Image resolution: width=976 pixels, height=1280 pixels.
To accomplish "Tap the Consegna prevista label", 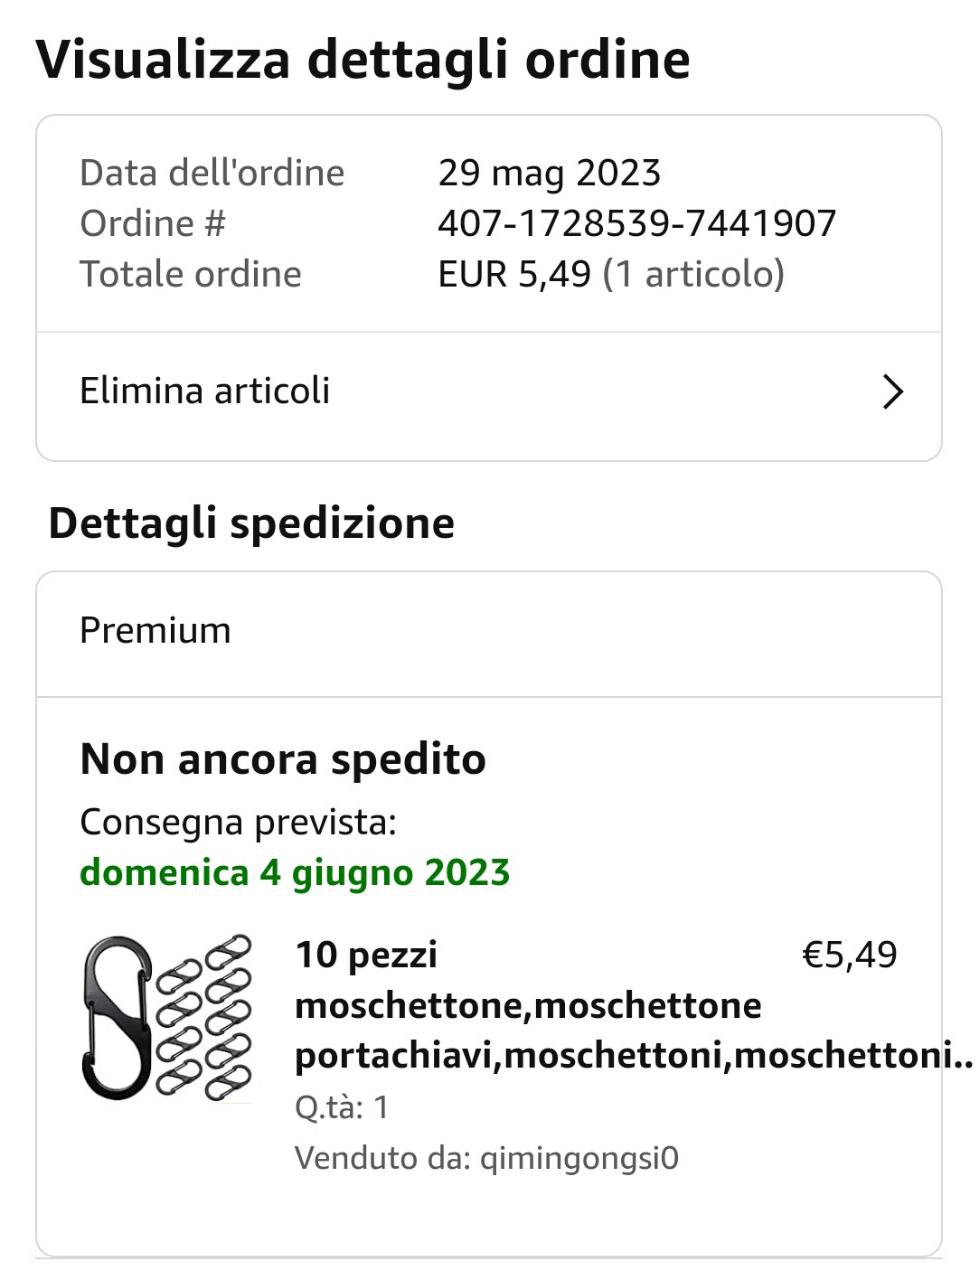I will pyautogui.click(x=238, y=822).
